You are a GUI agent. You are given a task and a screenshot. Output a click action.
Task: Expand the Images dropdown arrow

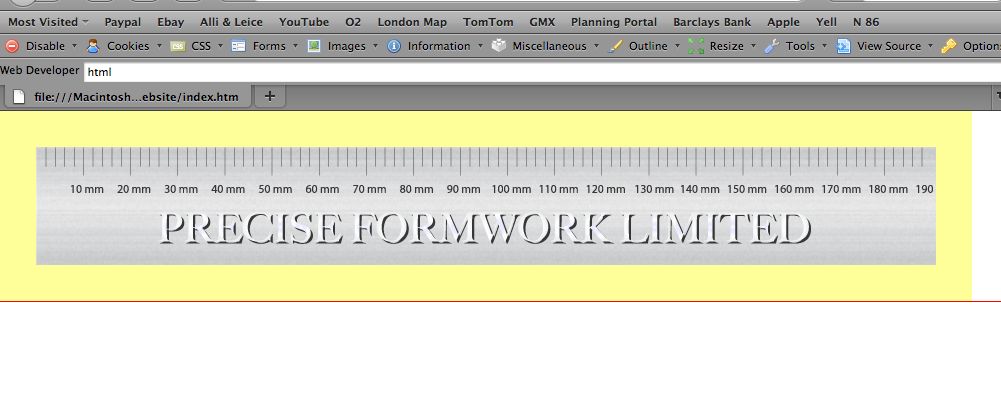tap(375, 46)
